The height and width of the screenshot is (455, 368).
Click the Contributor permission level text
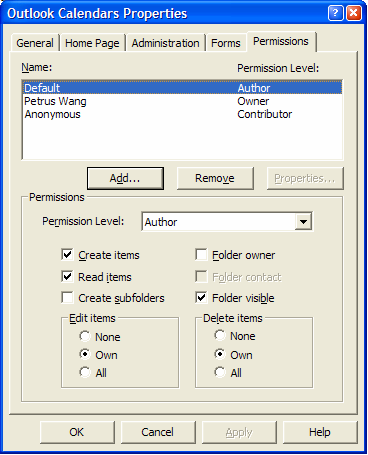point(265,114)
